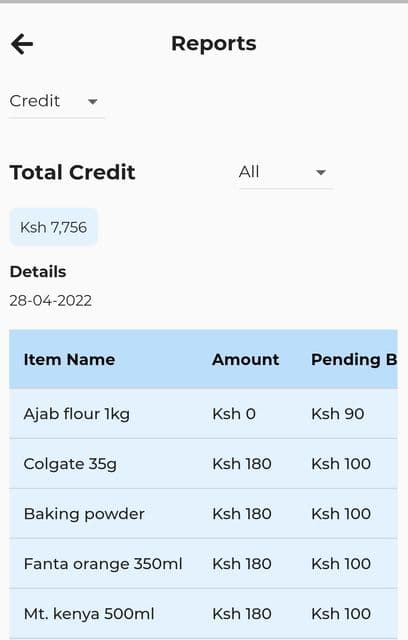Screen dimensions: 408x640
Task: Click the Item Name column header
Action: 69,360
